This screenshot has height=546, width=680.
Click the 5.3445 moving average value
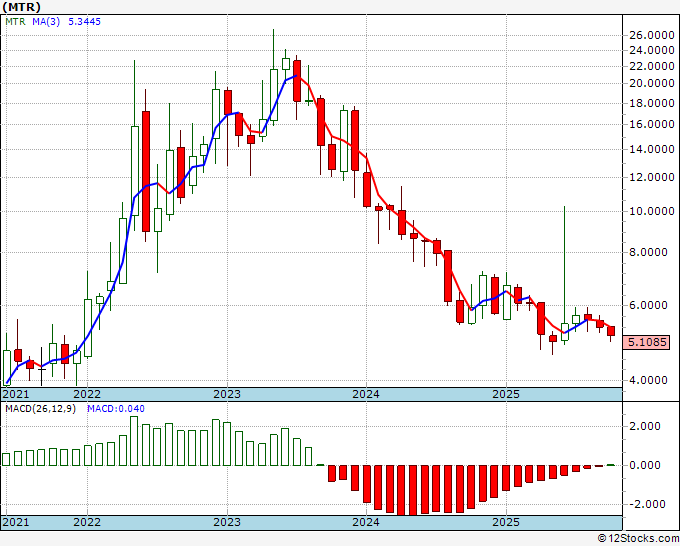tap(85, 21)
